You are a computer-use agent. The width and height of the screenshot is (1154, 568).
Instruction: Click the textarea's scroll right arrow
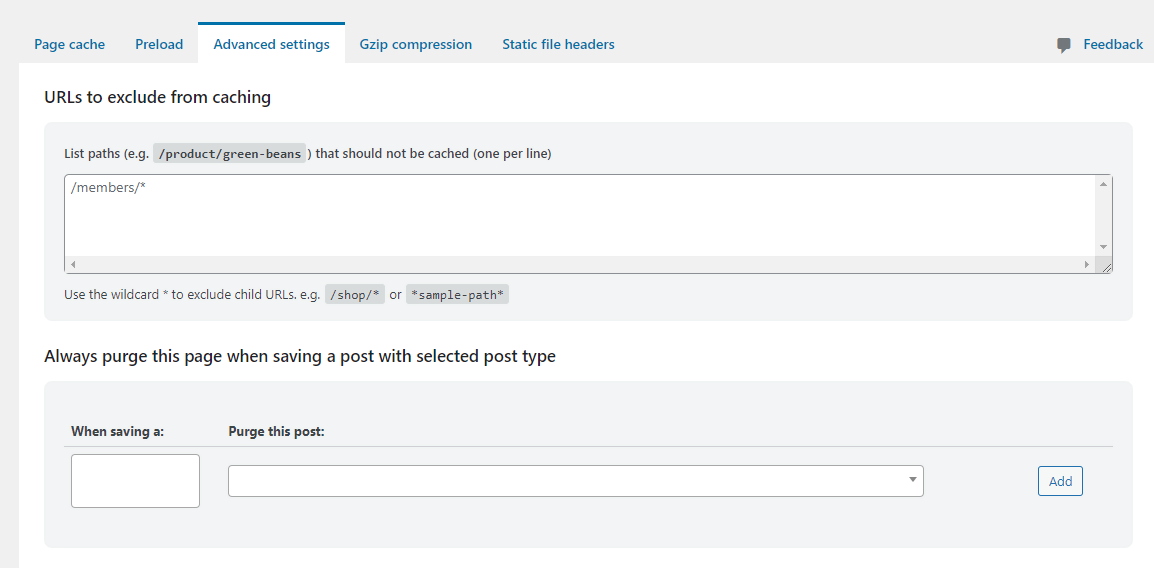[1087, 265]
